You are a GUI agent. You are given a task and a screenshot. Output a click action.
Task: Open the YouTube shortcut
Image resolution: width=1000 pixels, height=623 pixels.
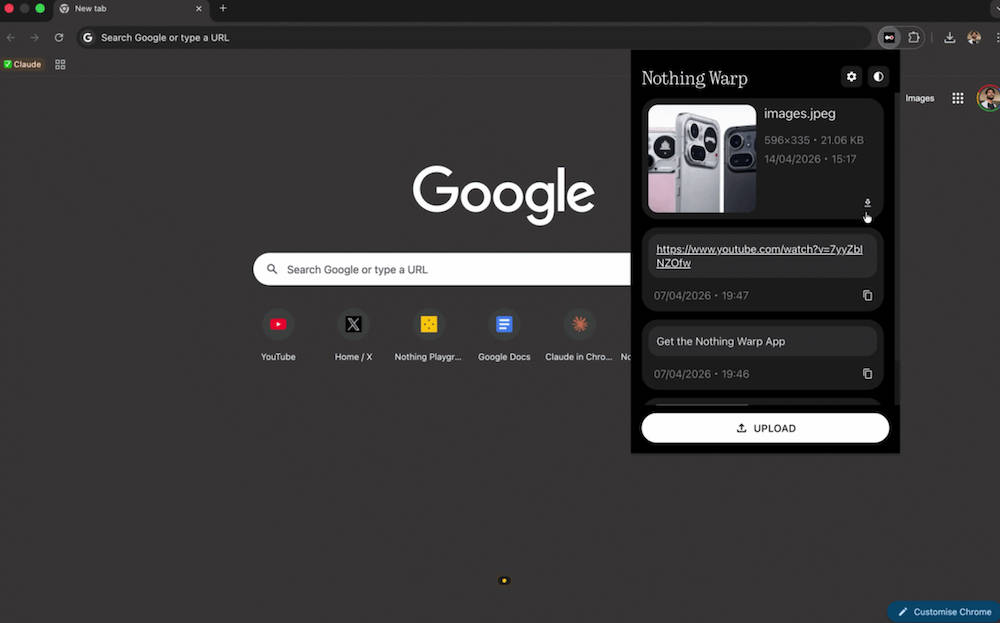click(x=278, y=324)
